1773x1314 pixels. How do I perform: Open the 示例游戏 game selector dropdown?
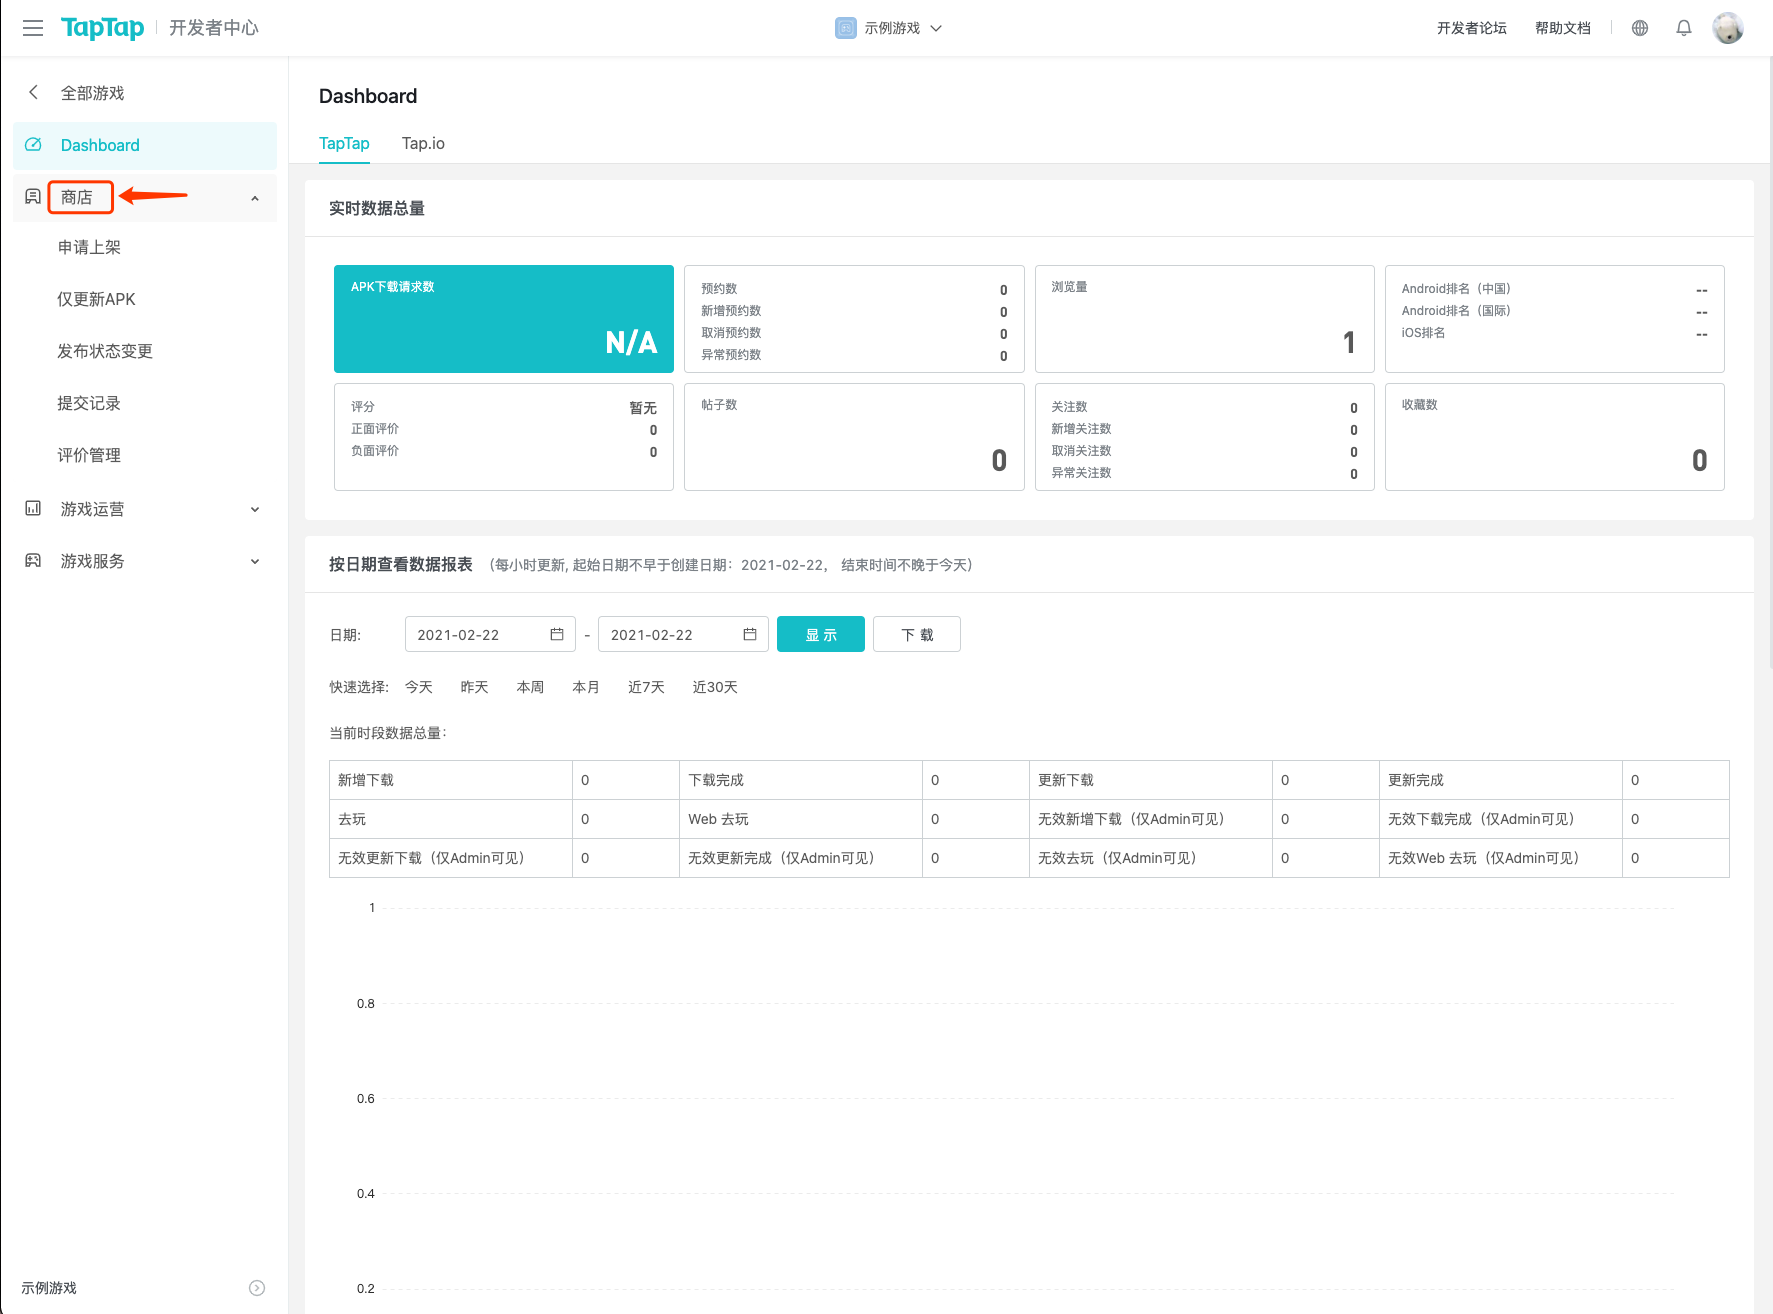[889, 28]
